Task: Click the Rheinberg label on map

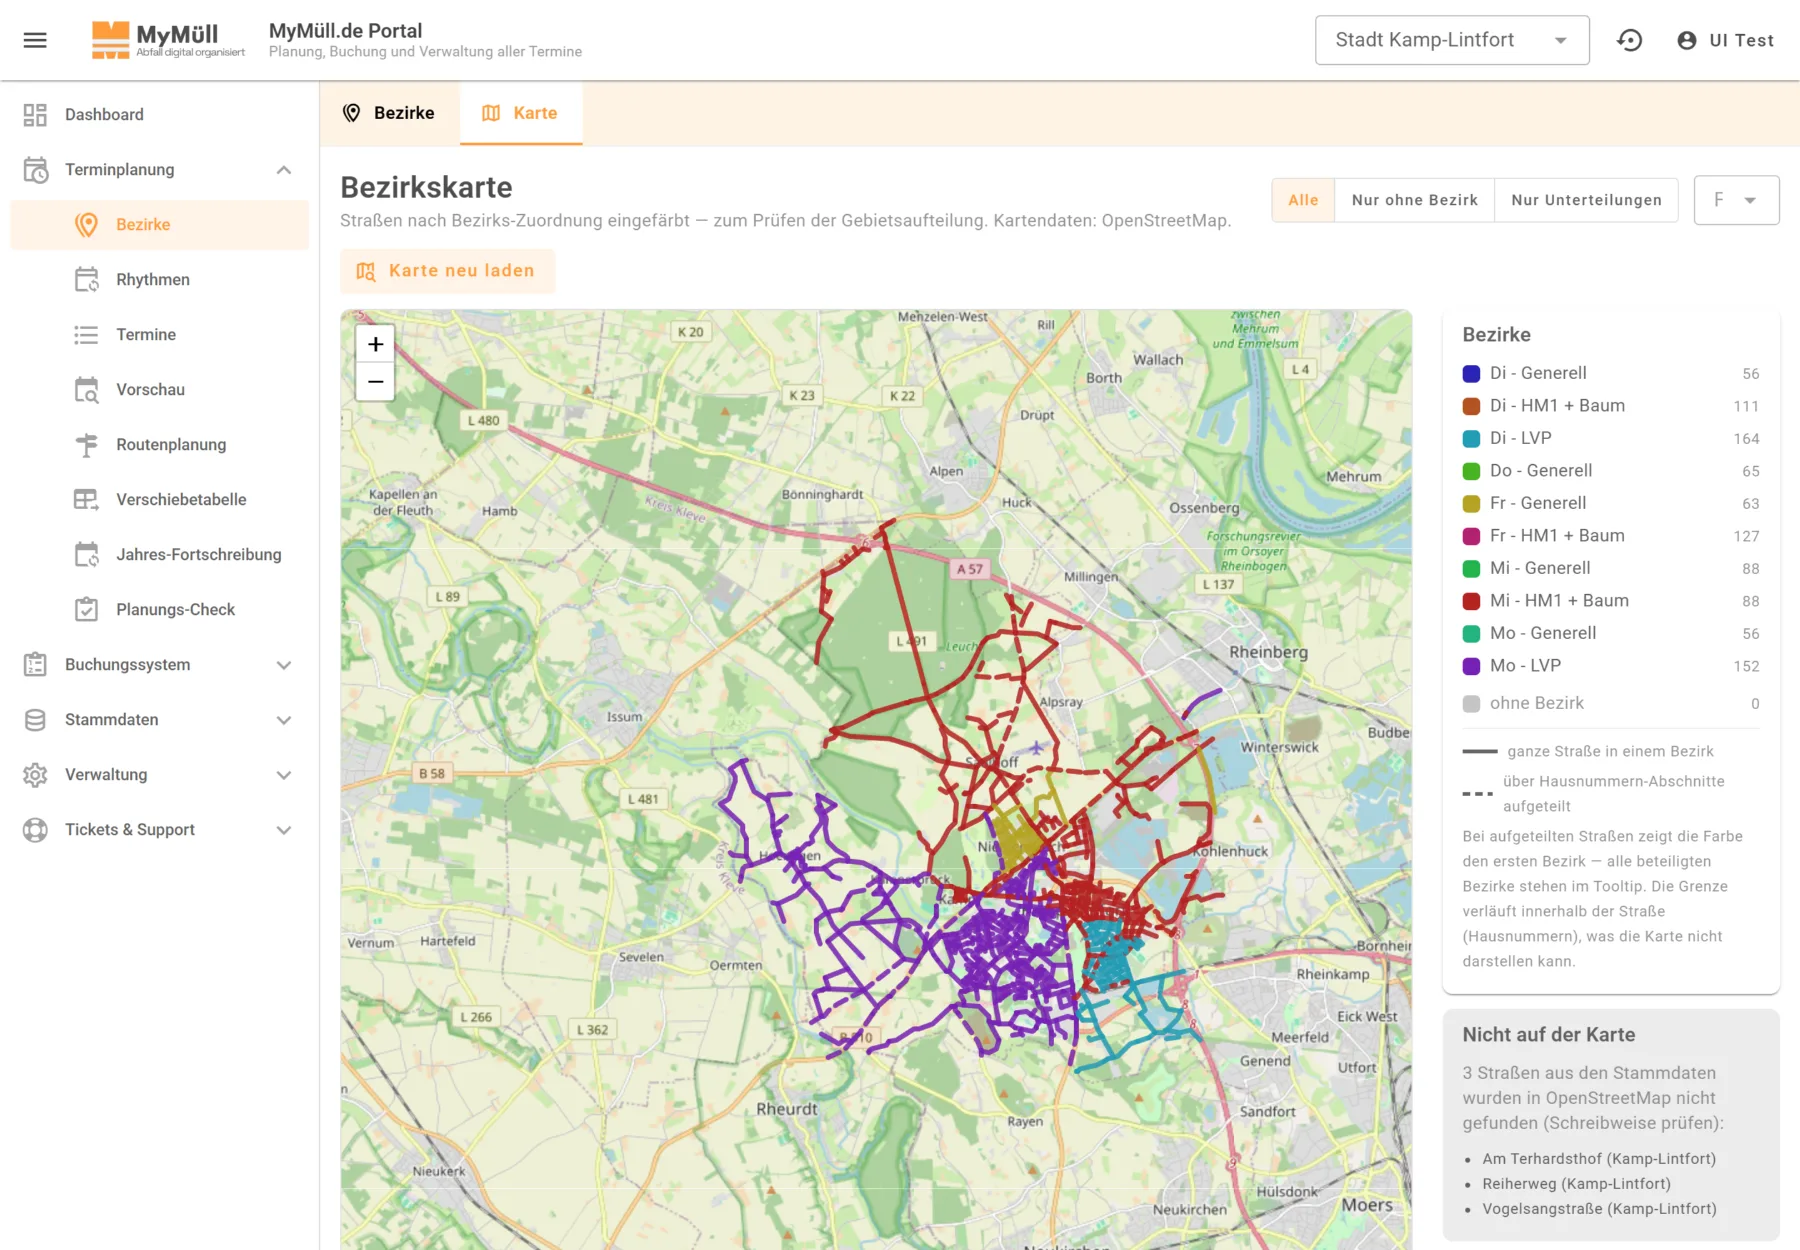Action: (x=1268, y=652)
